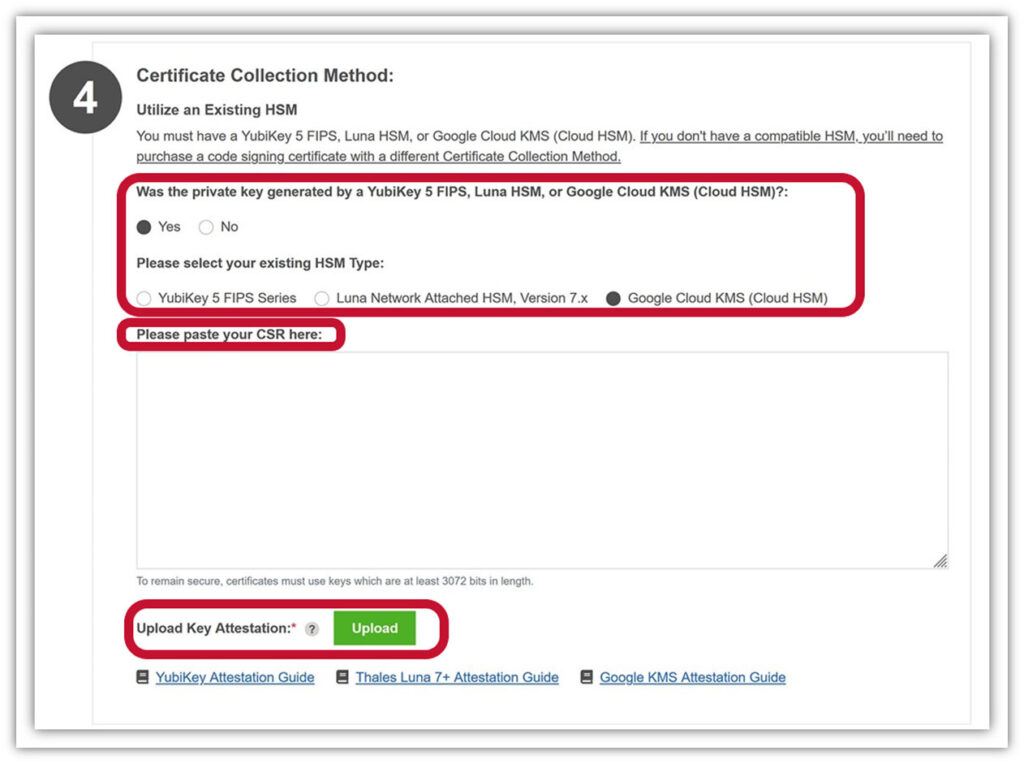Choose Google Cloud KMS (Cloud HSM) option
1024x764 pixels.
tap(613, 298)
